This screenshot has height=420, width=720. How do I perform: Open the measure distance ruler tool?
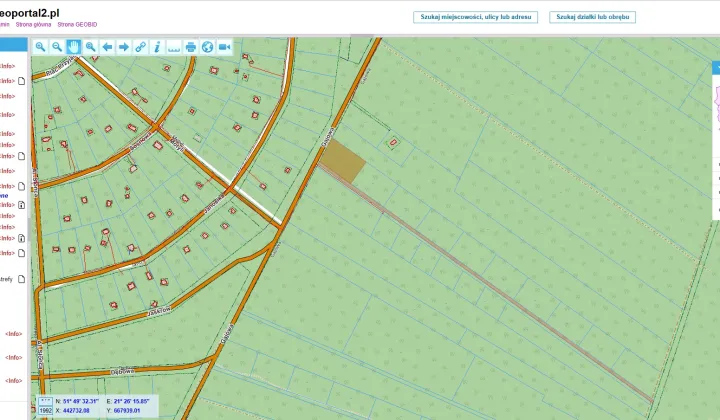174,47
